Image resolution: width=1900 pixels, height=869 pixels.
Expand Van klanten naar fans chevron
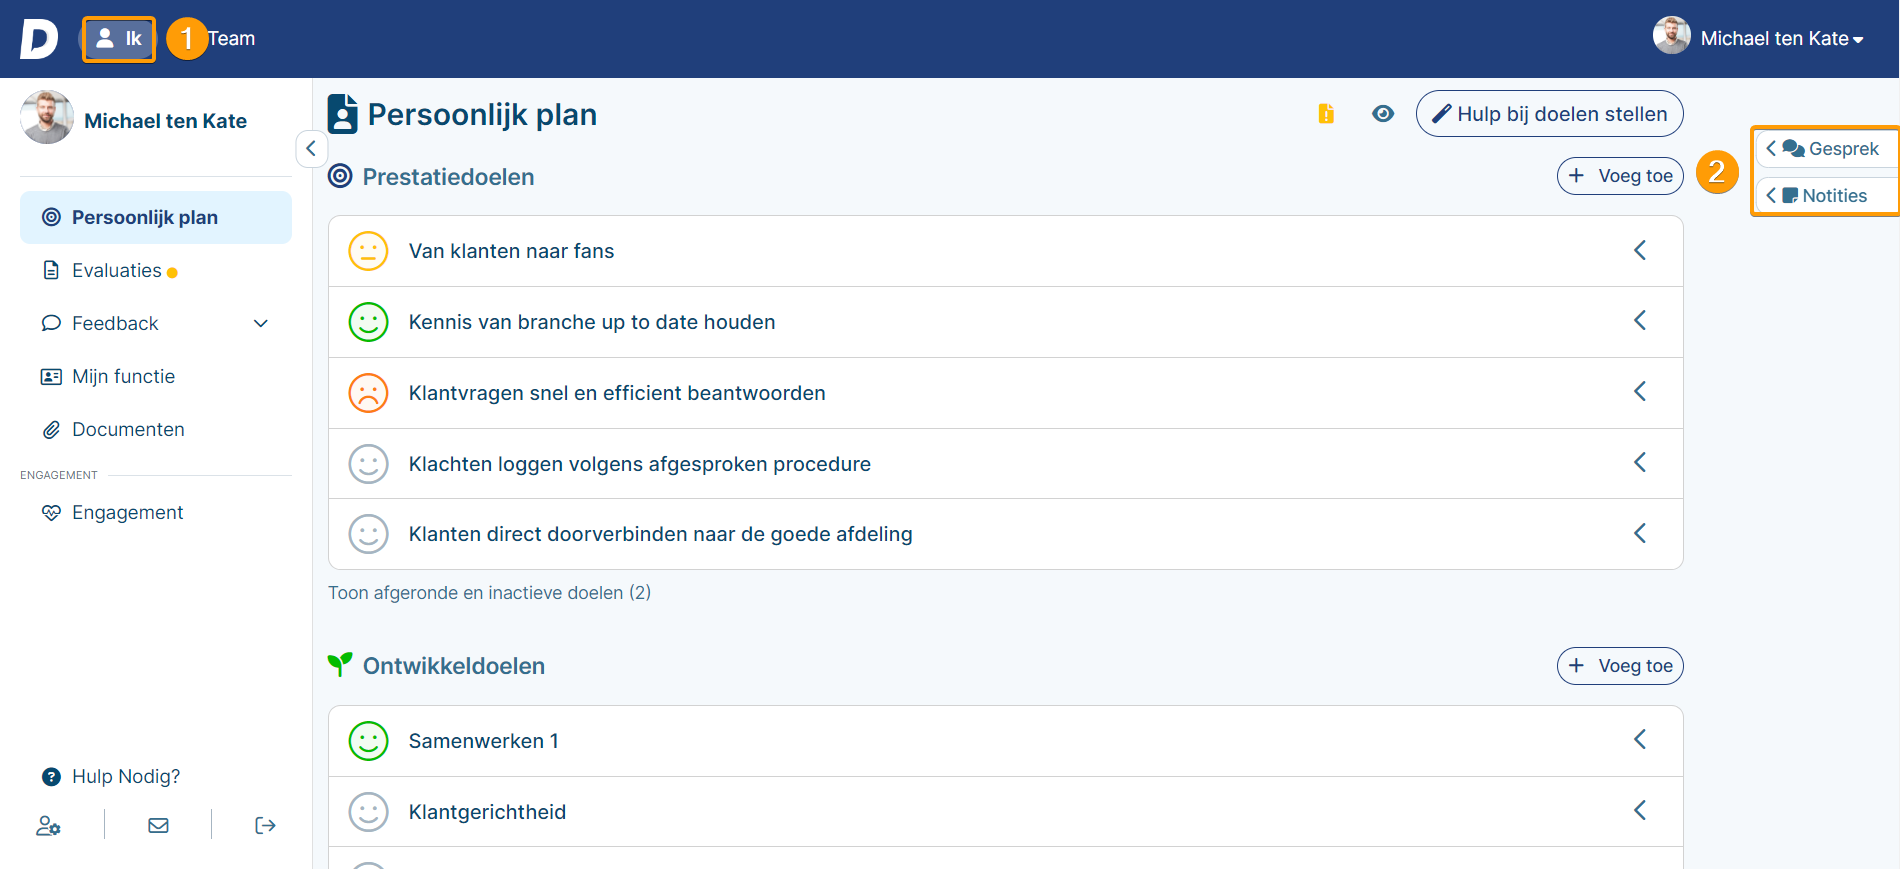(x=1640, y=250)
